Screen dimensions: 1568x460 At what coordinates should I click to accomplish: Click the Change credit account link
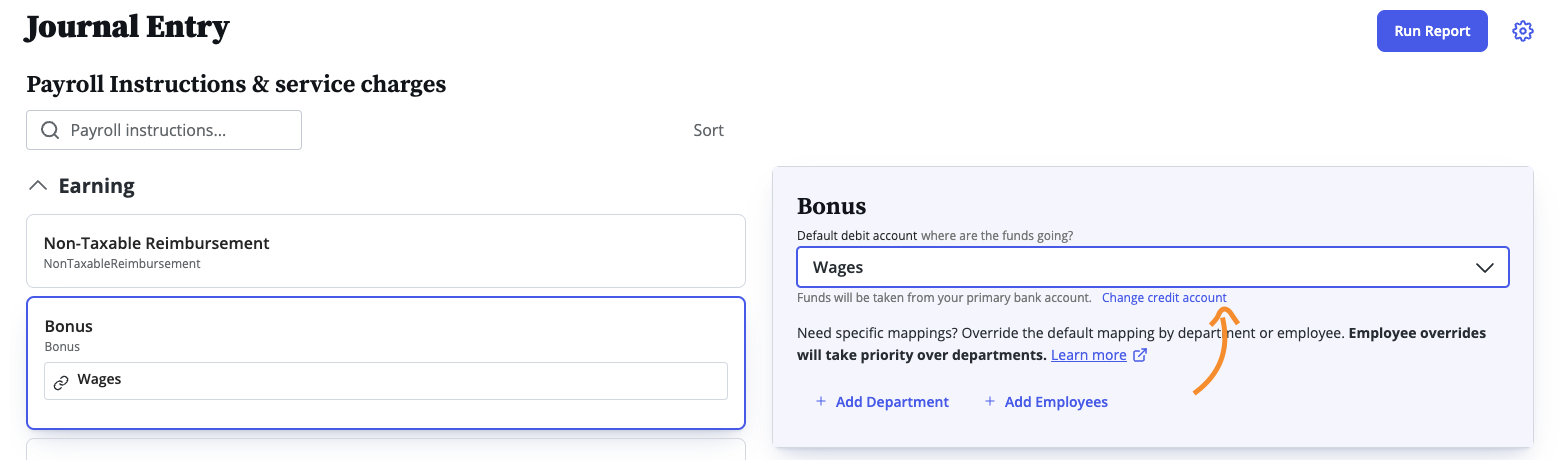1164,297
